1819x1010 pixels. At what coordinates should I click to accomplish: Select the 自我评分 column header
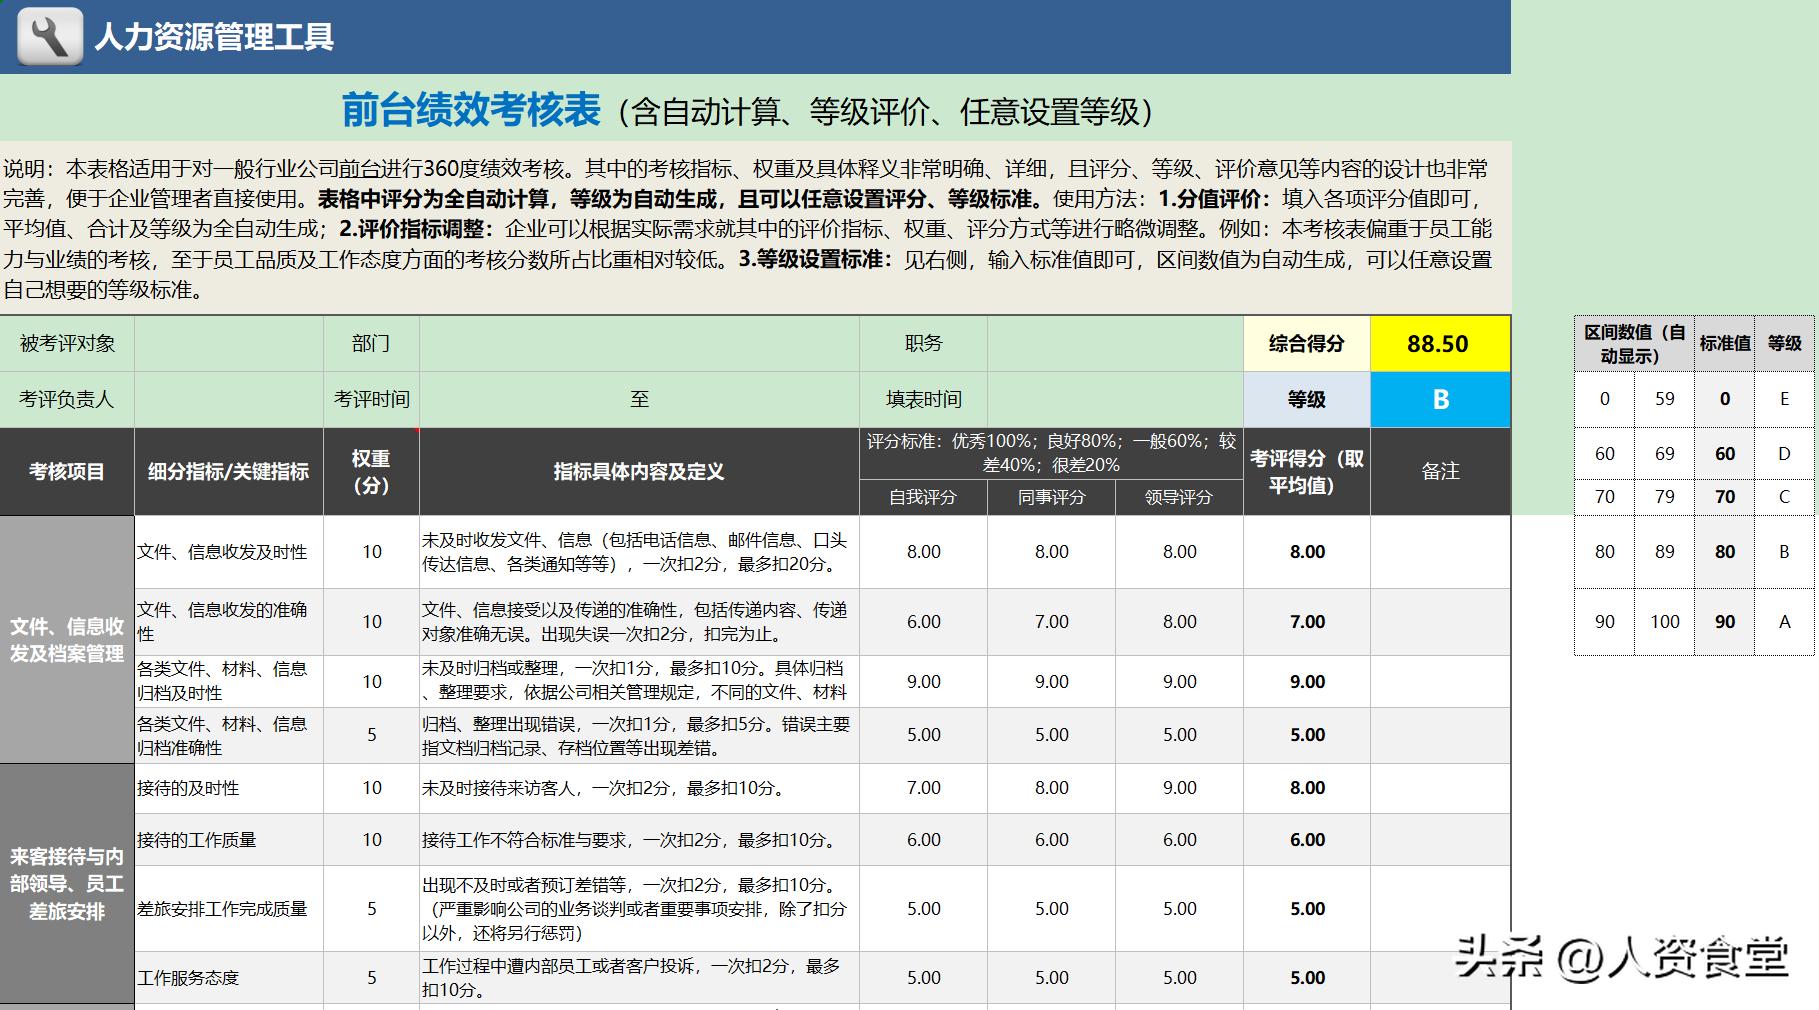click(x=923, y=497)
